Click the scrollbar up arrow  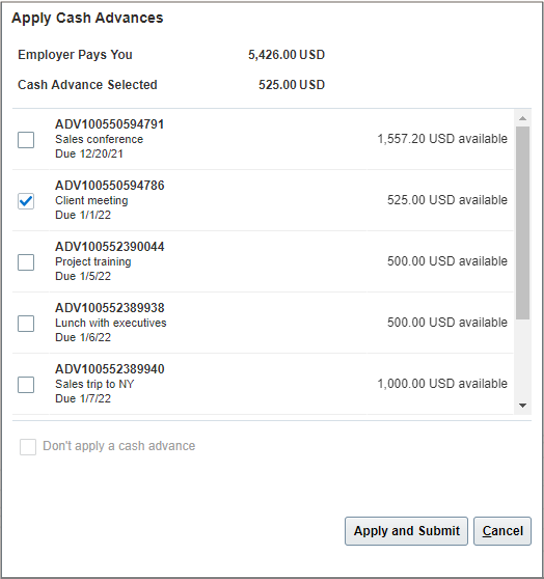523,119
